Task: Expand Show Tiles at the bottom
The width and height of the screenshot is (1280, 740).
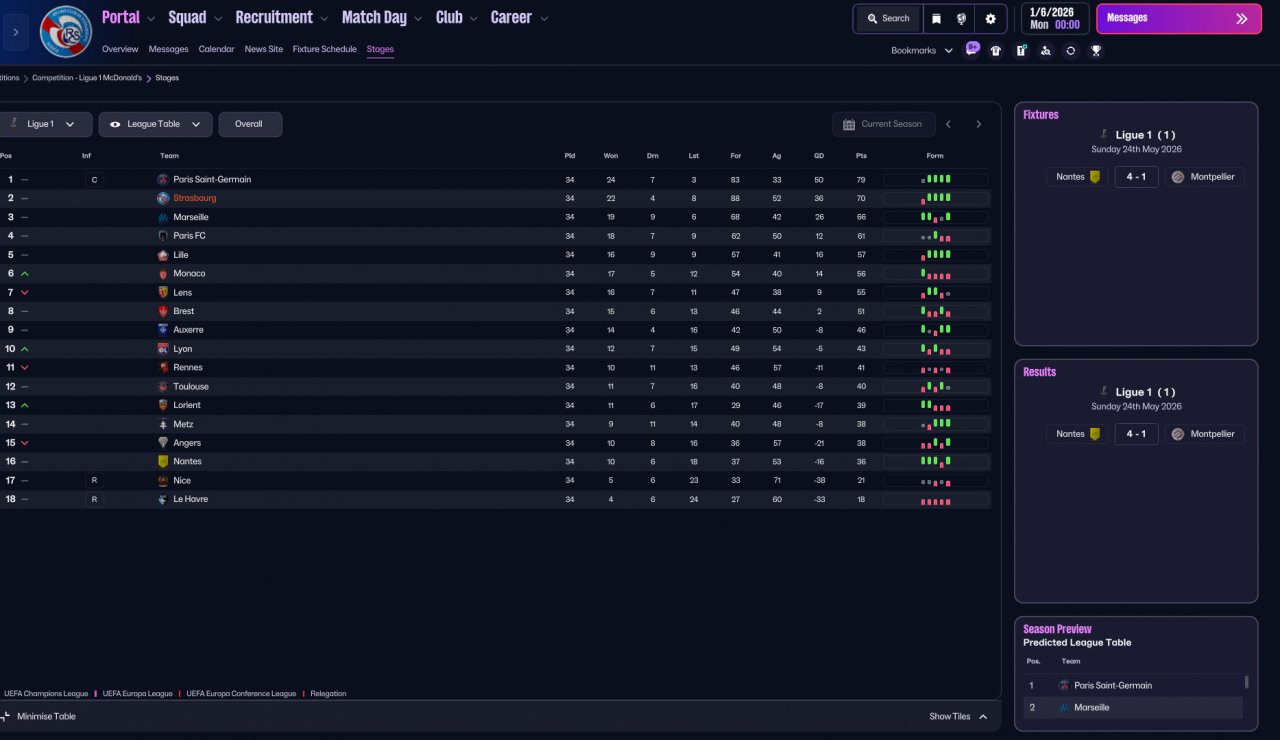Action: coord(958,716)
